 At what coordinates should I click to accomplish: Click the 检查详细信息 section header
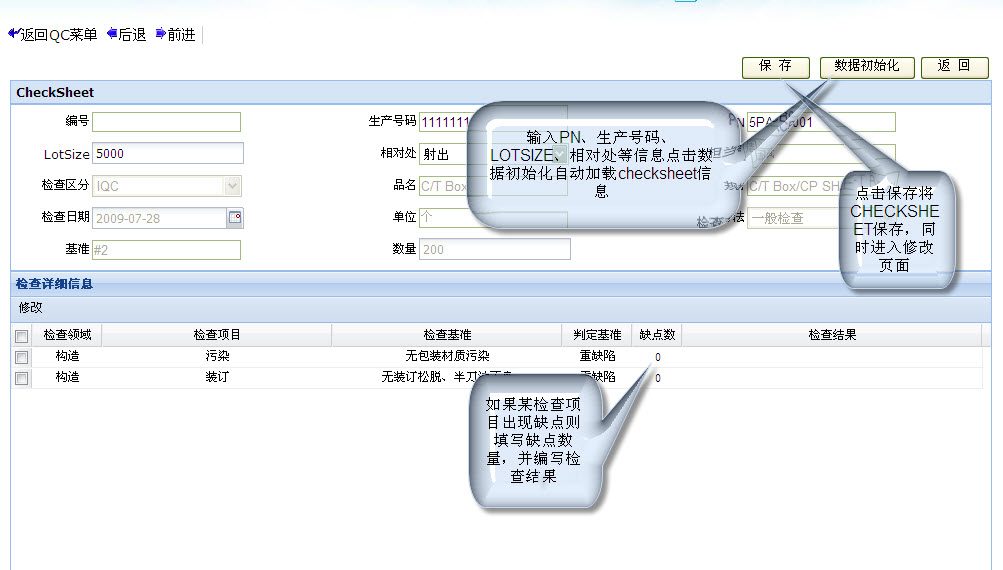54,283
